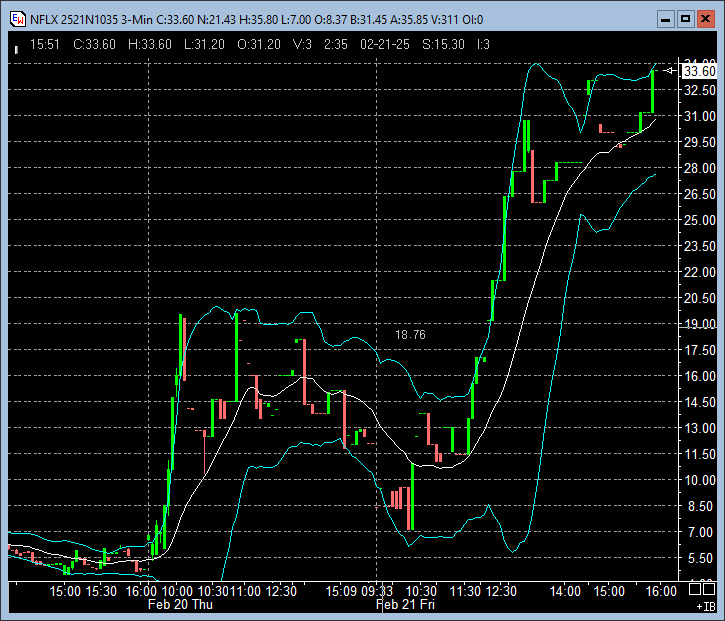Image resolution: width=725 pixels, height=621 pixels.
Task: Click the 13.00 price axis label
Action: point(700,428)
